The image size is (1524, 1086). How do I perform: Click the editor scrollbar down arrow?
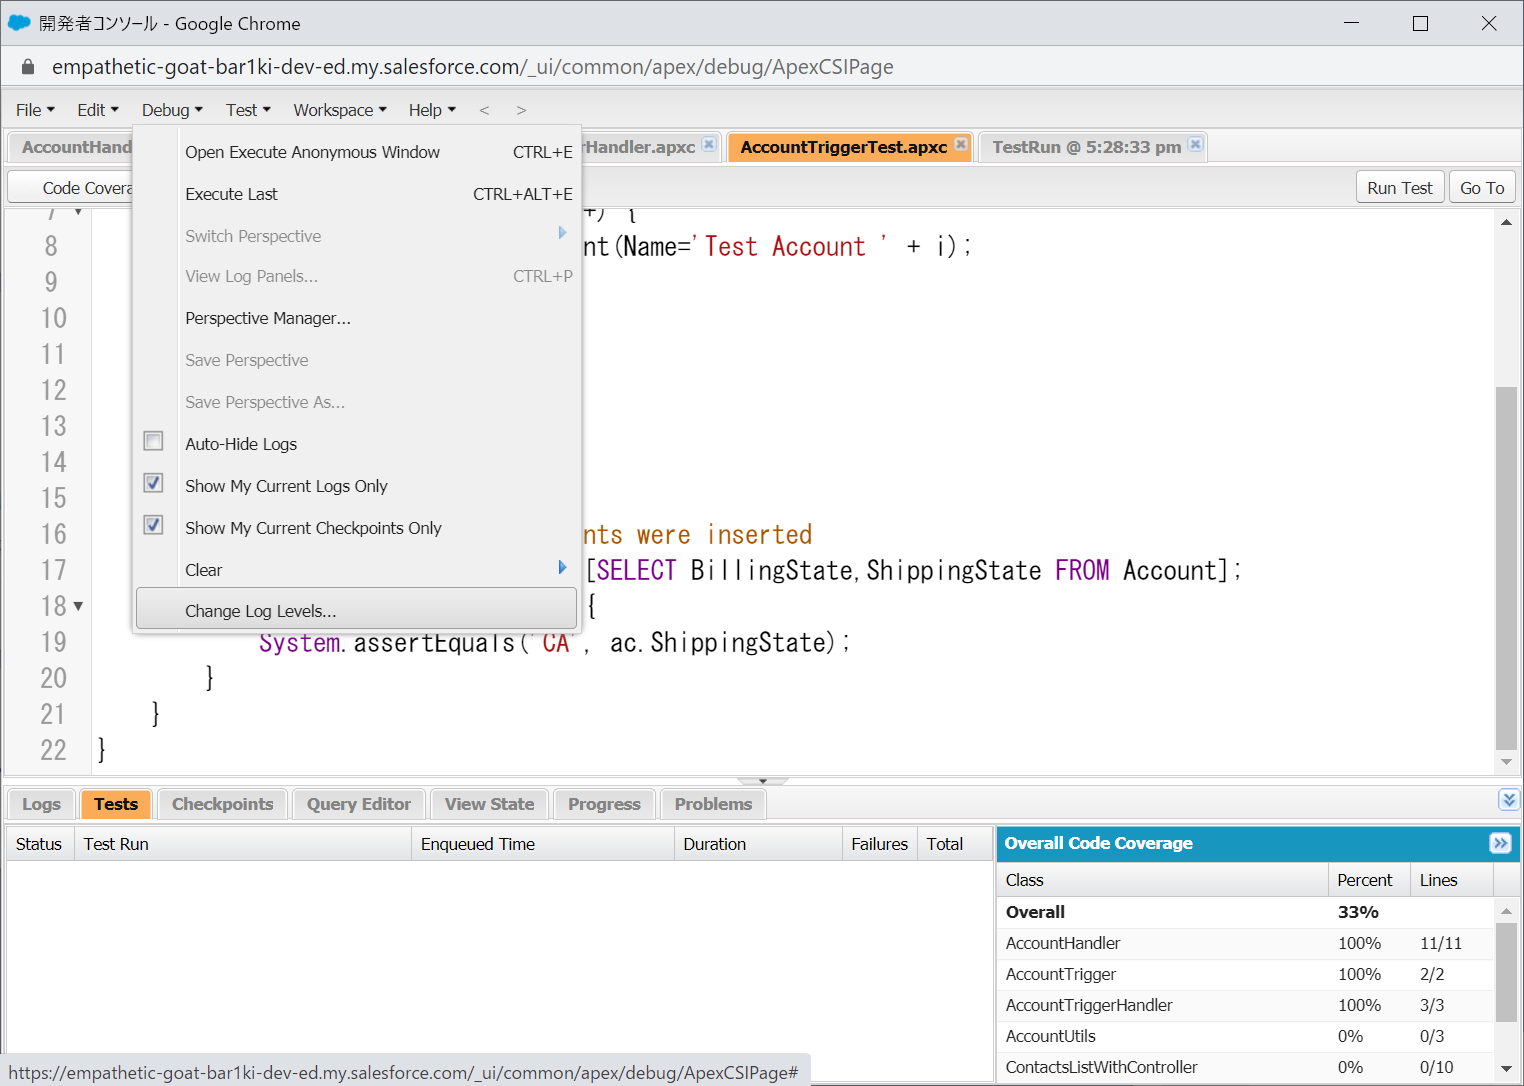click(1506, 762)
